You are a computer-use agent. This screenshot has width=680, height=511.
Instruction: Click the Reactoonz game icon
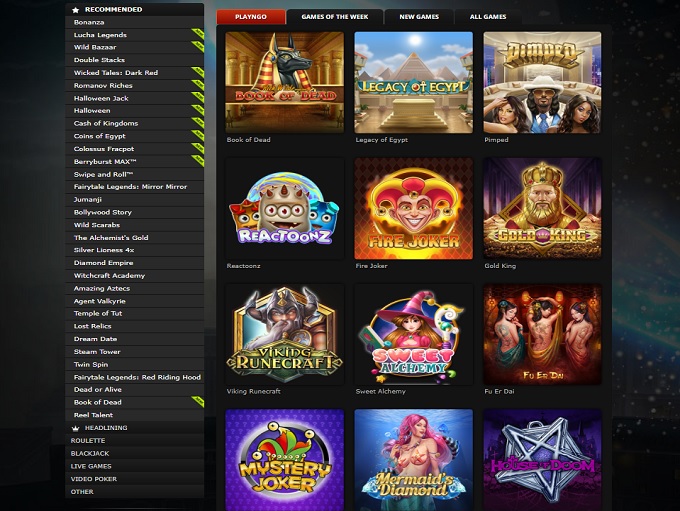click(x=284, y=208)
